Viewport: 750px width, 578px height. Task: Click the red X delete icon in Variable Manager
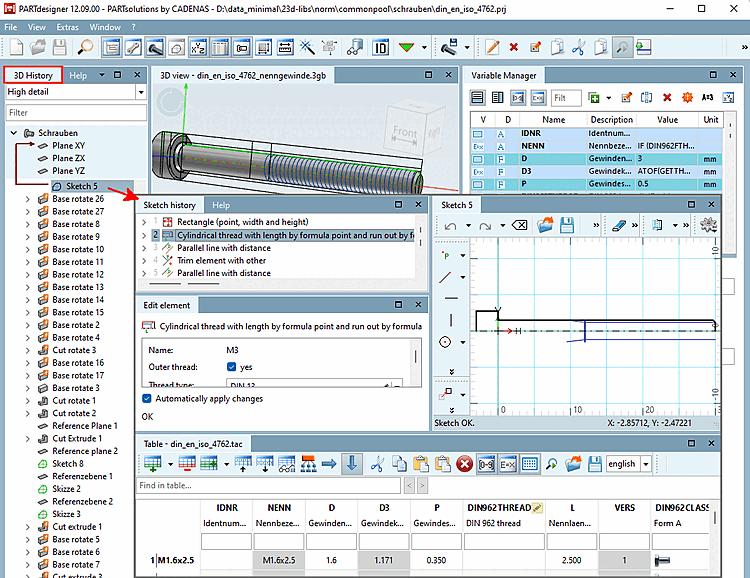[667, 97]
